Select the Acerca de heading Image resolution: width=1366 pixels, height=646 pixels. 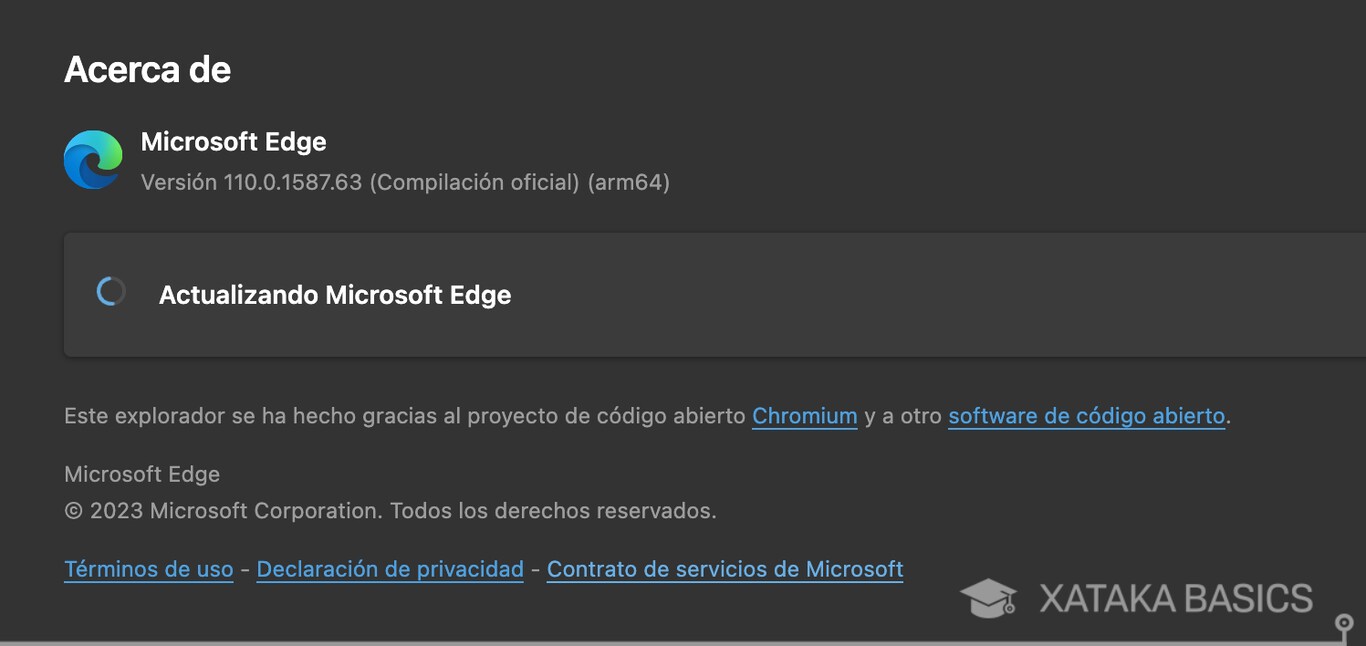(x=147, y=68)
